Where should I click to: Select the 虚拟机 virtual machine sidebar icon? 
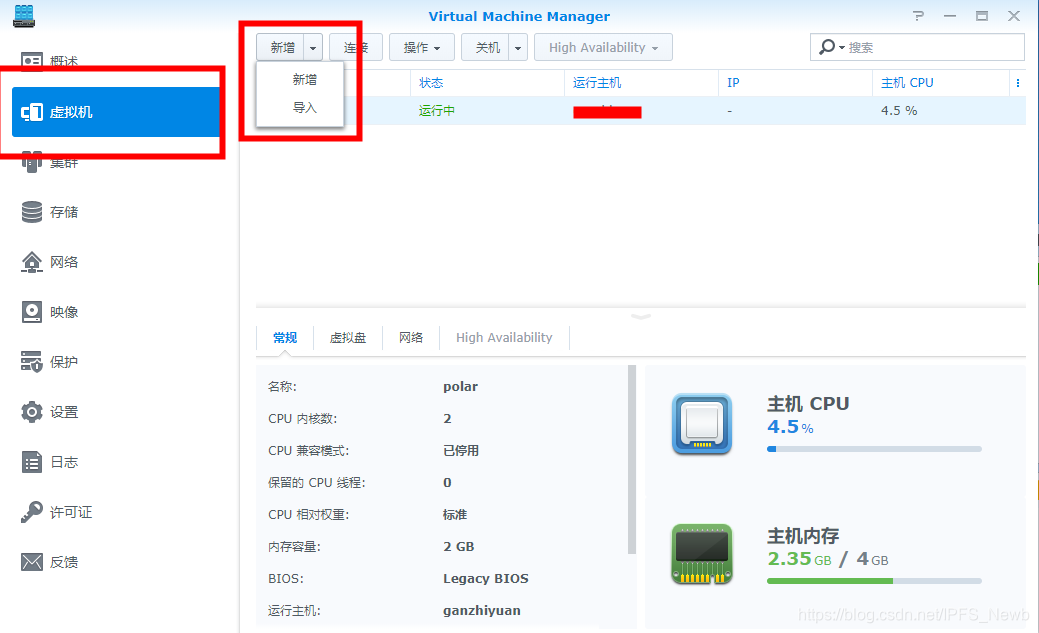pyautogui.click(x=32, y=112)
